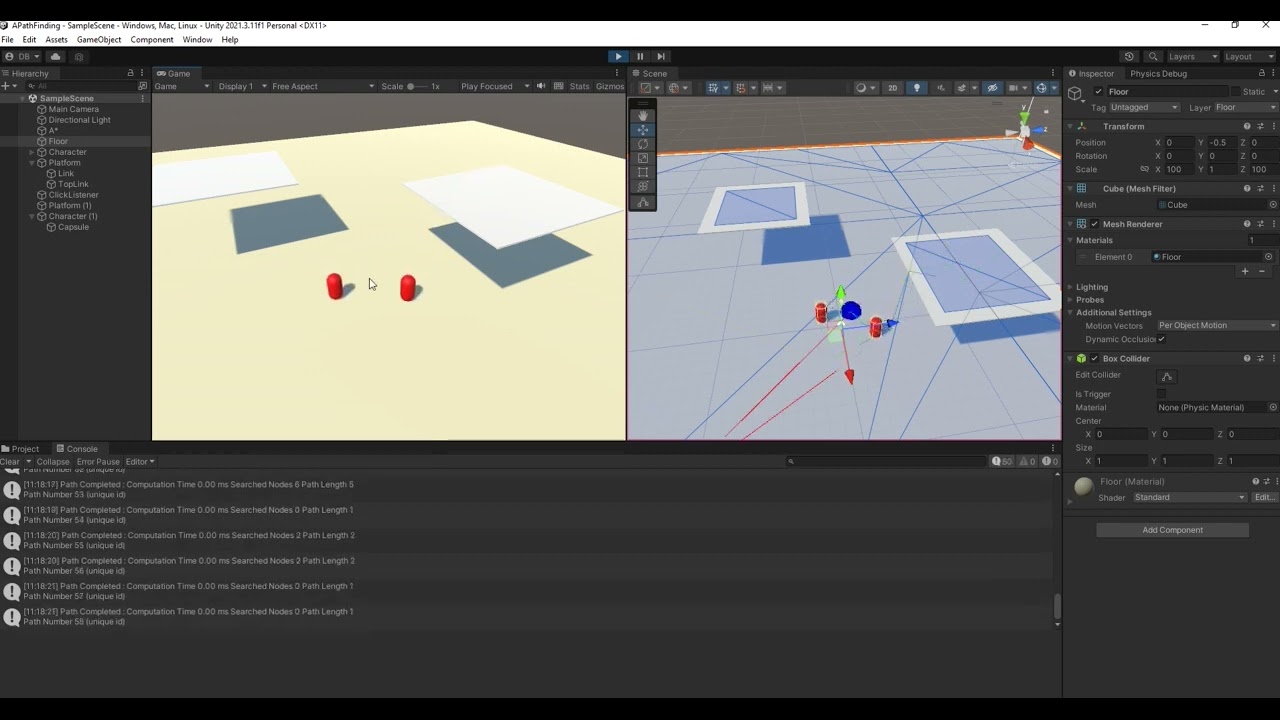
Task: Open the Editor dropdown in Console
Action: point(140,462)
